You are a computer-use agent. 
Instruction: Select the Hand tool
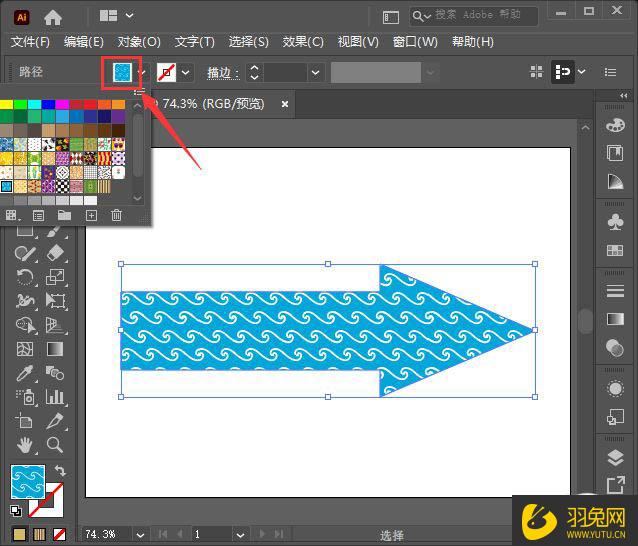[25, 445]
